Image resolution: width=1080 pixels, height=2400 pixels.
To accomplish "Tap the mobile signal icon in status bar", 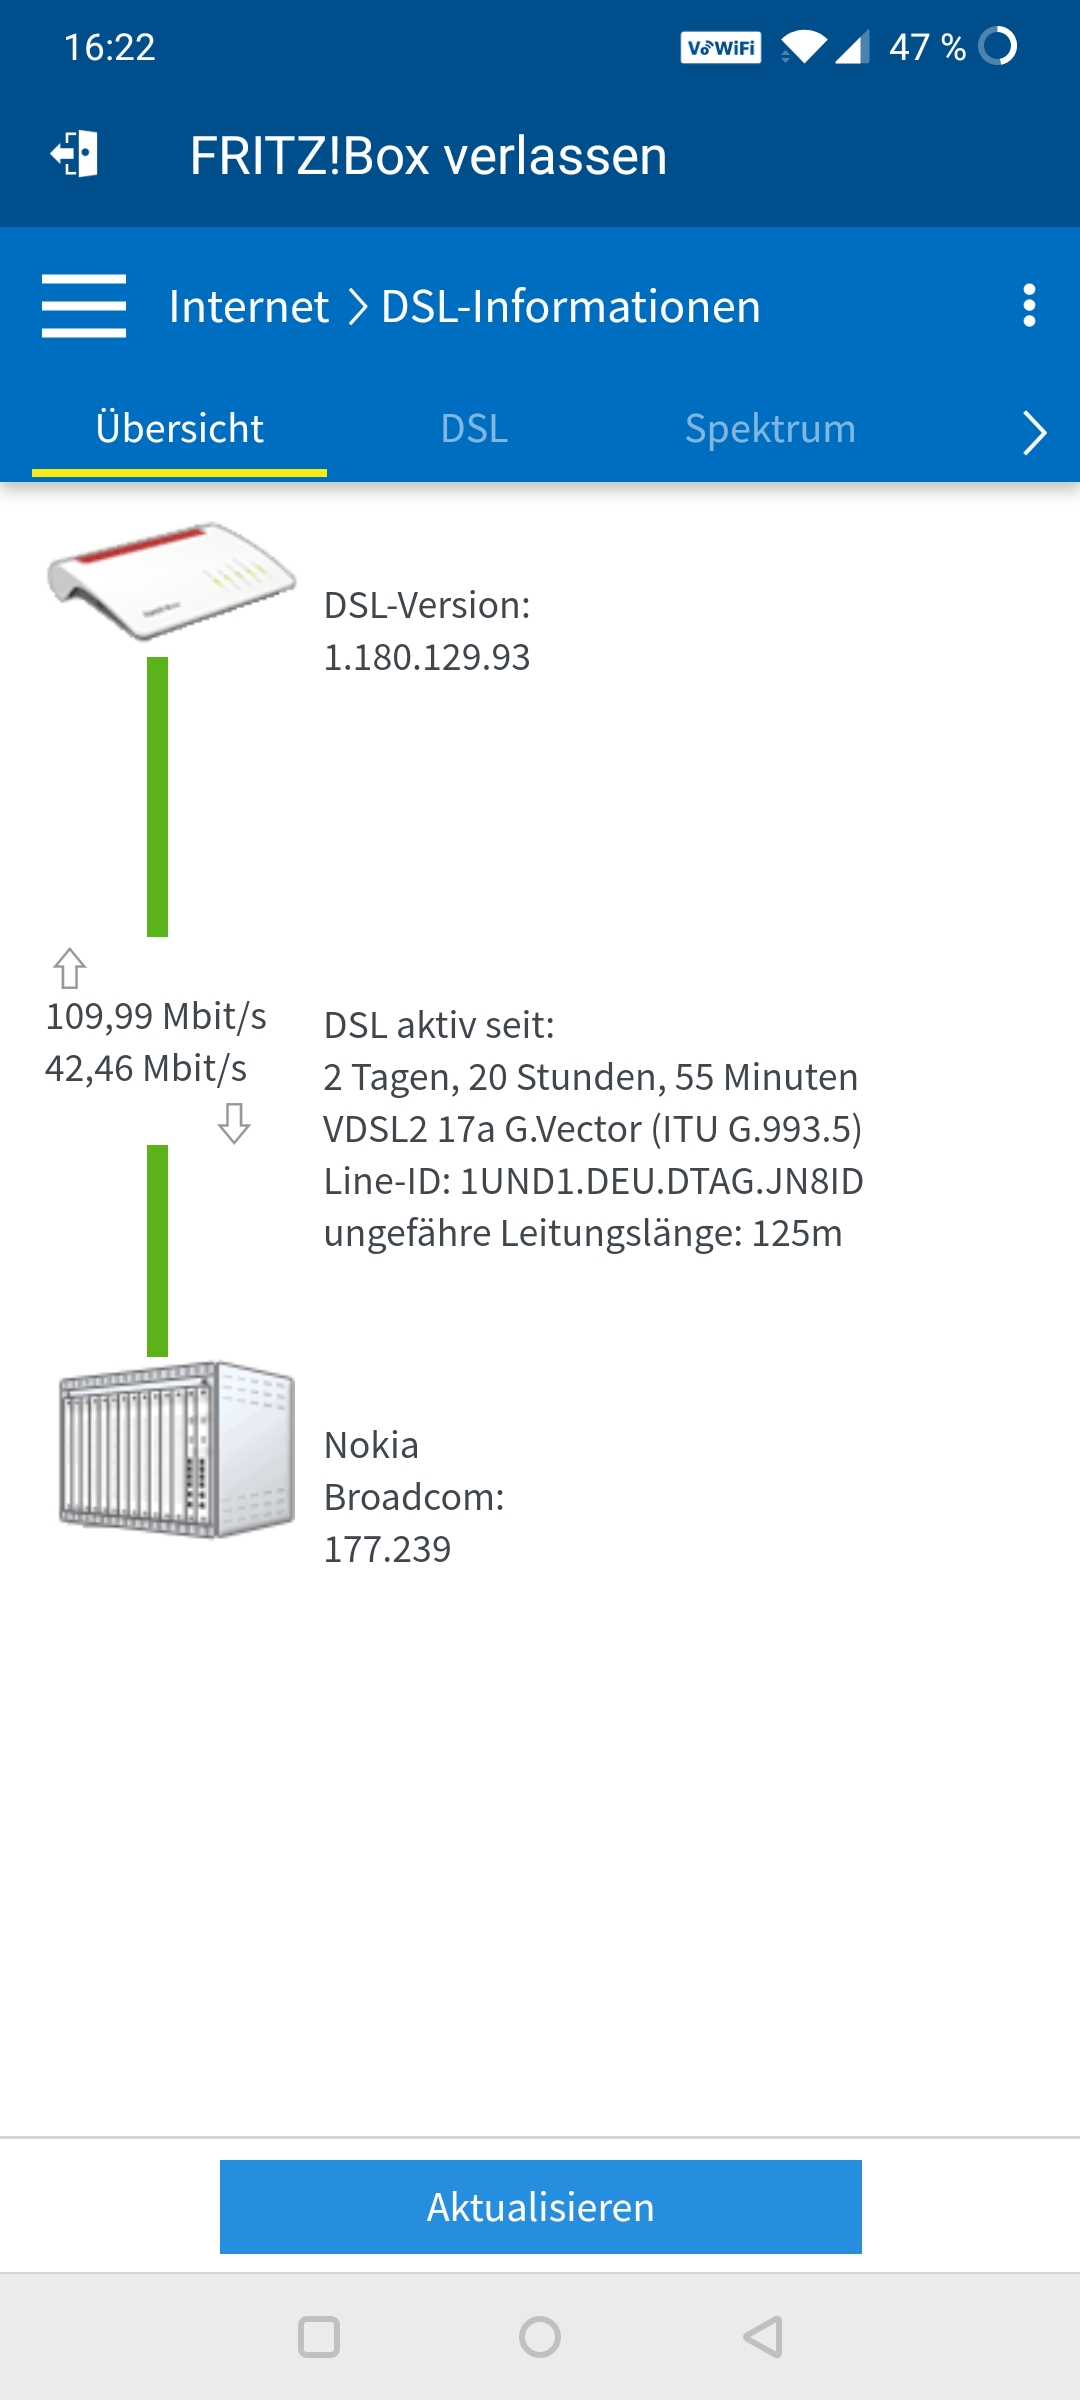I will point(855,47).
